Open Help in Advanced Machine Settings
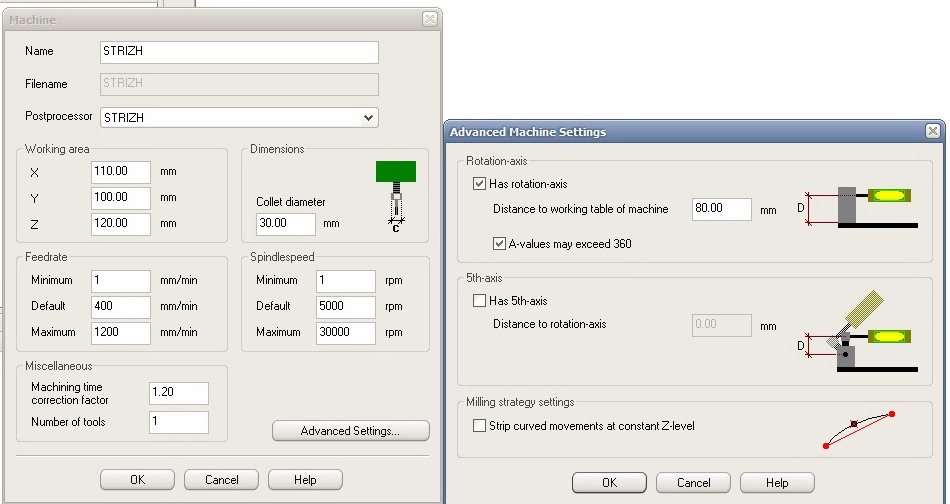Screen dimensions: 950x504 click(x=777, y=483)
